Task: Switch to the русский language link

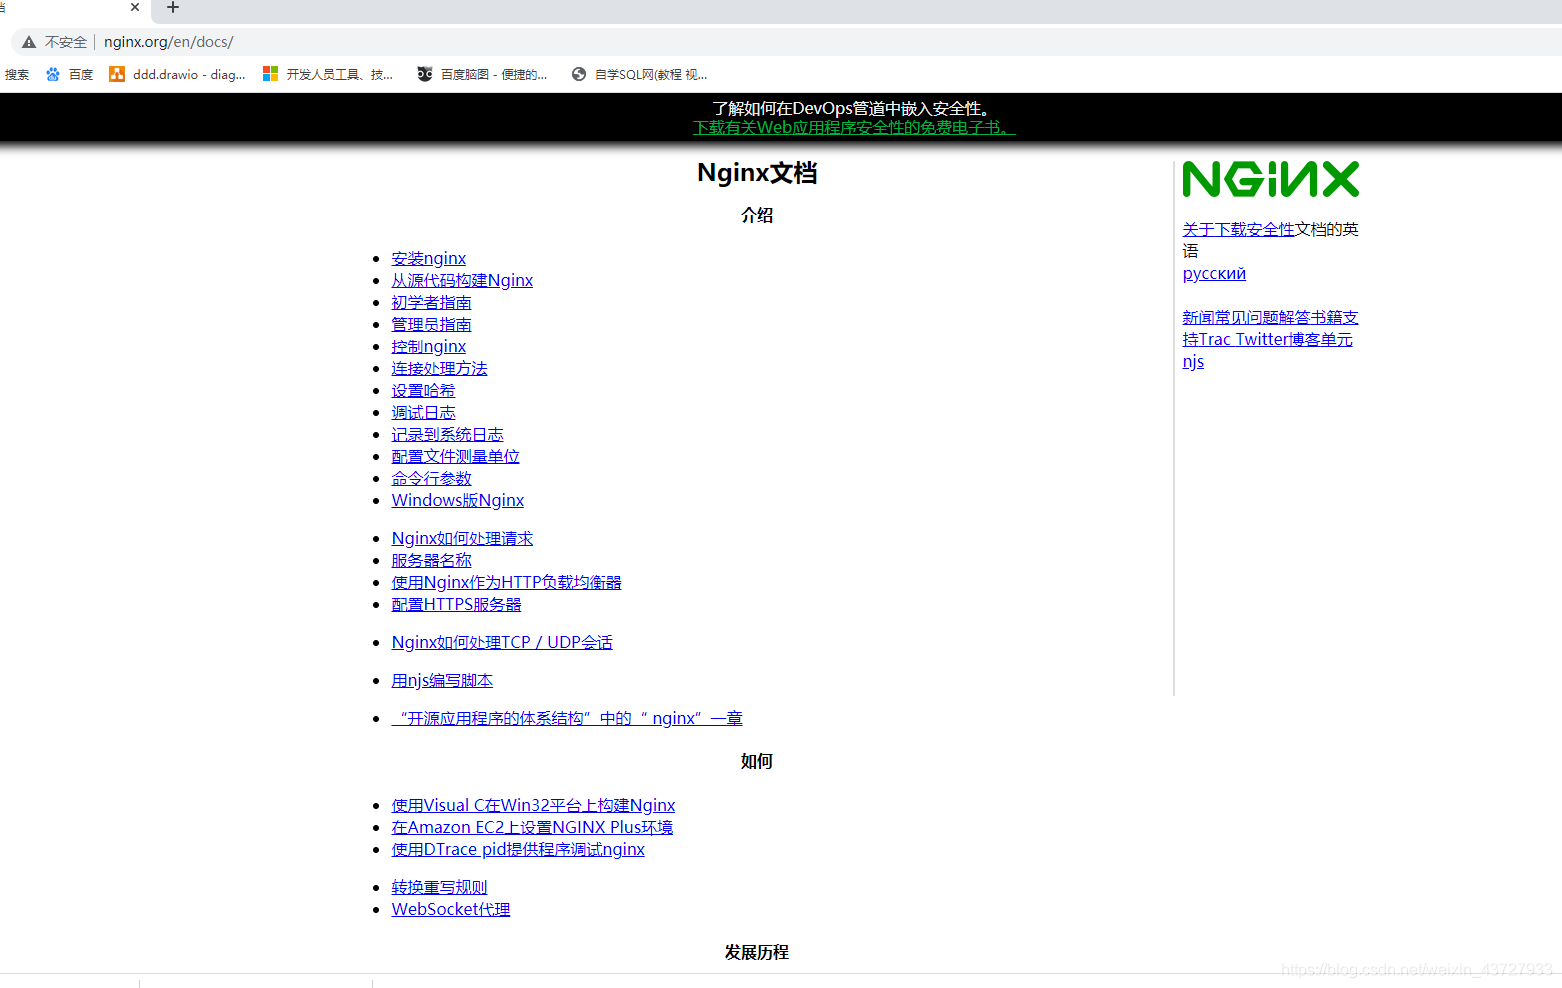Action: (1214, 273)
